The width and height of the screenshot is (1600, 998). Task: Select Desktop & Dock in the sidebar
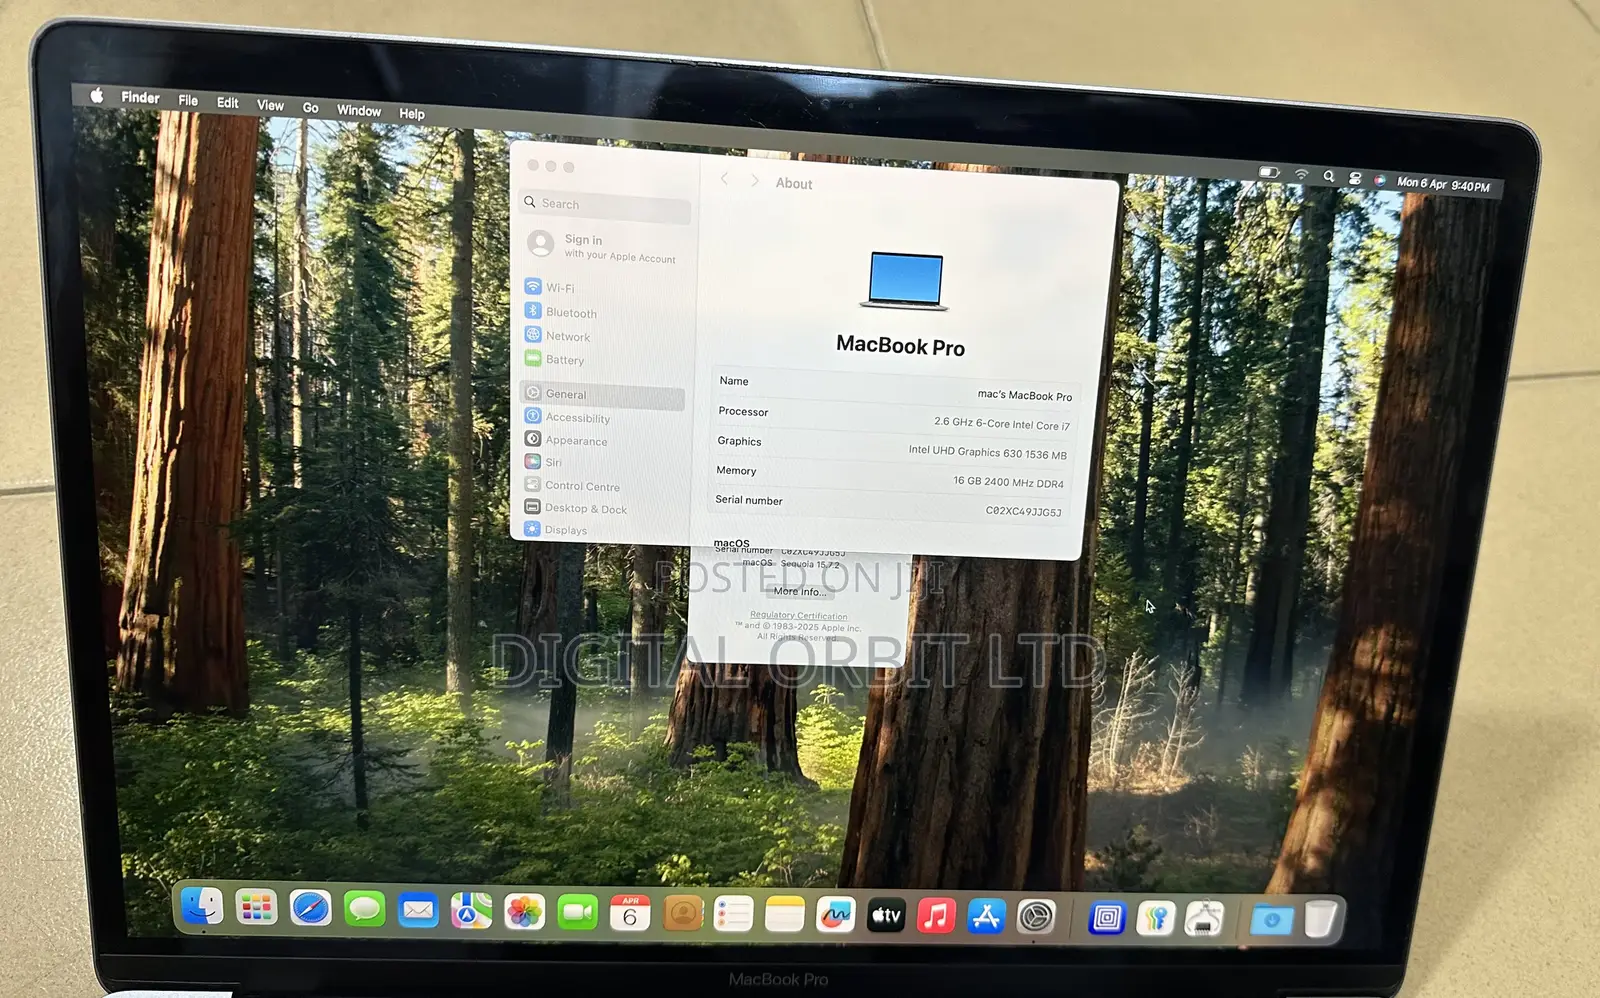[575, 508]
